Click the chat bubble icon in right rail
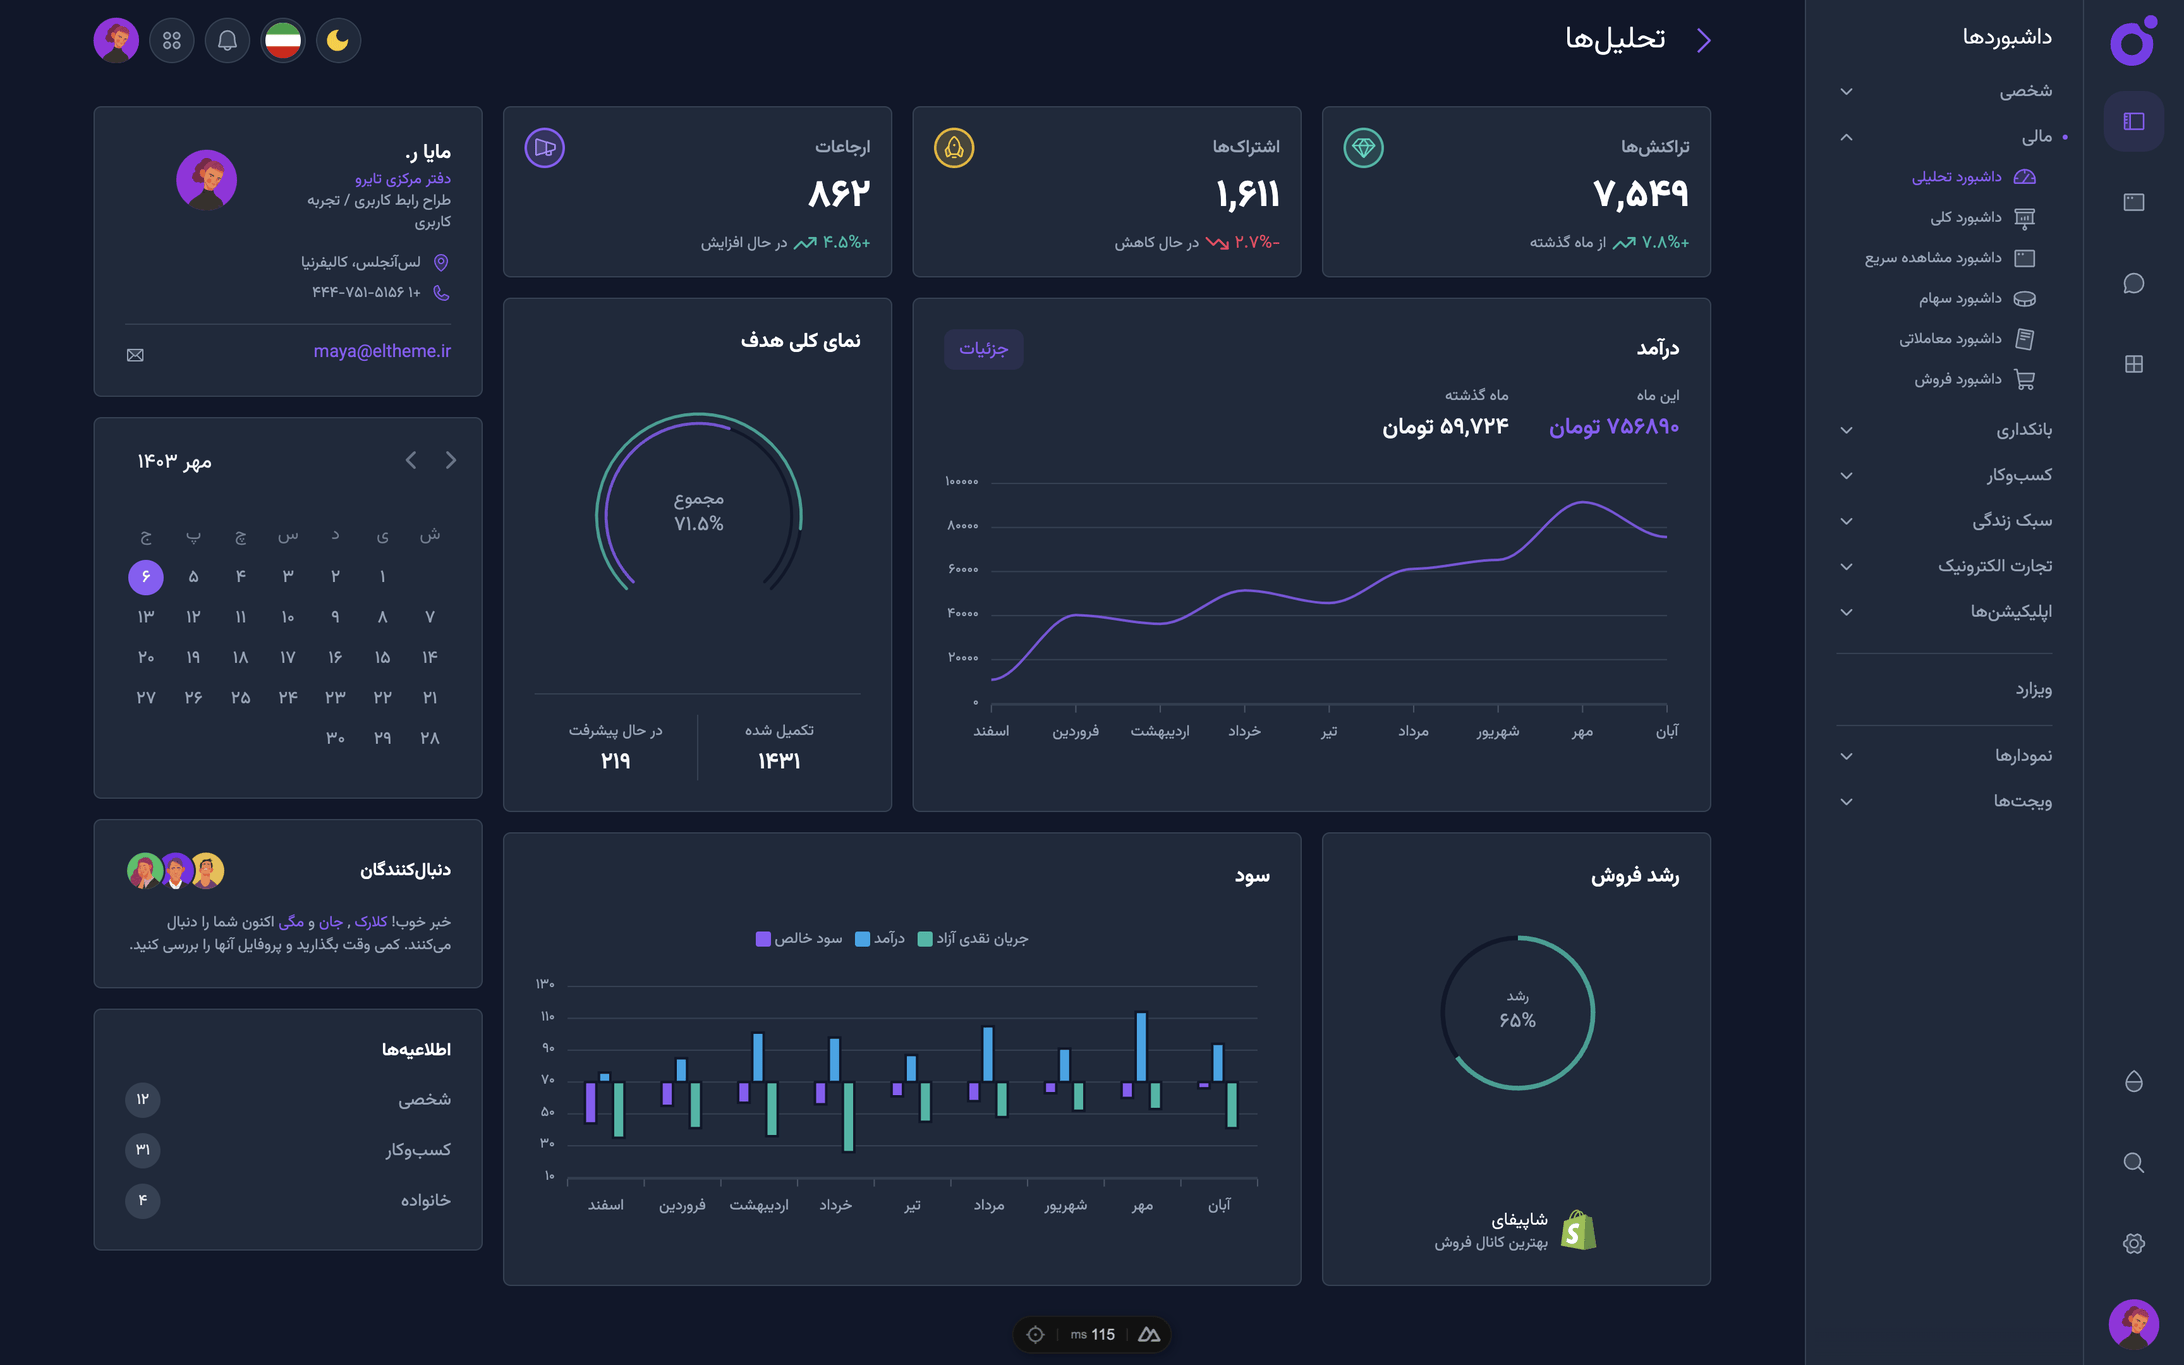Viewport: 2184px width, 1365px height. pyautogui.click(x=2133, y=283)
